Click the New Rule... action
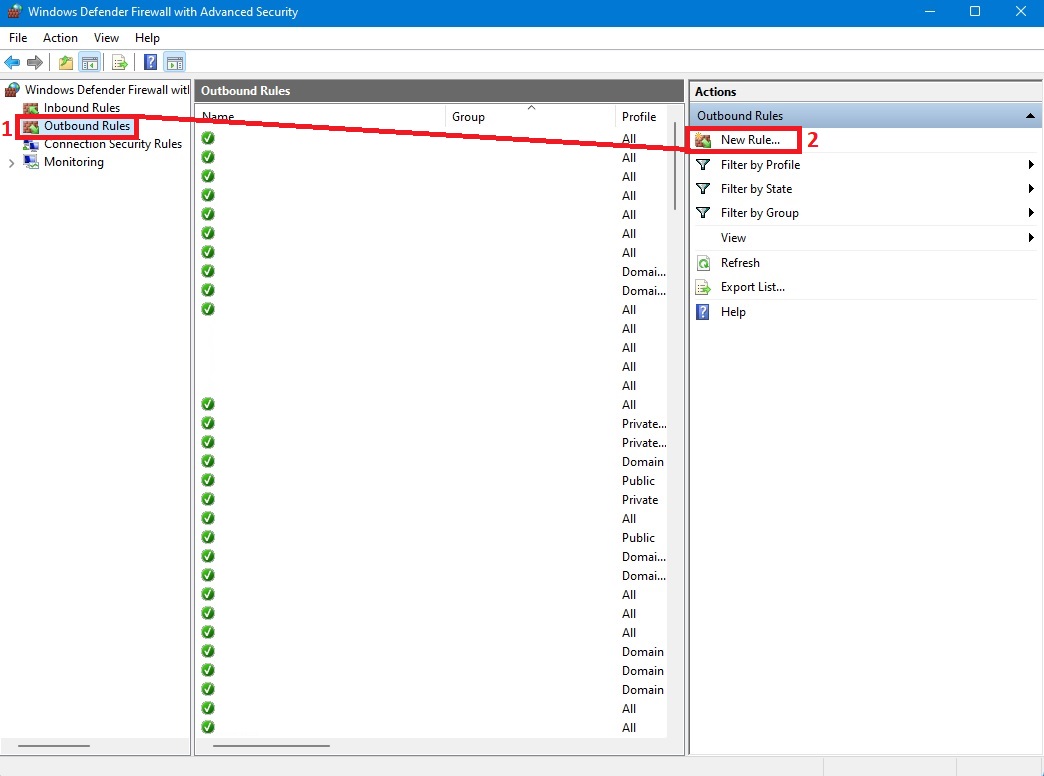The width and height of the screenshot is (1044, 776). click(750, 140)
